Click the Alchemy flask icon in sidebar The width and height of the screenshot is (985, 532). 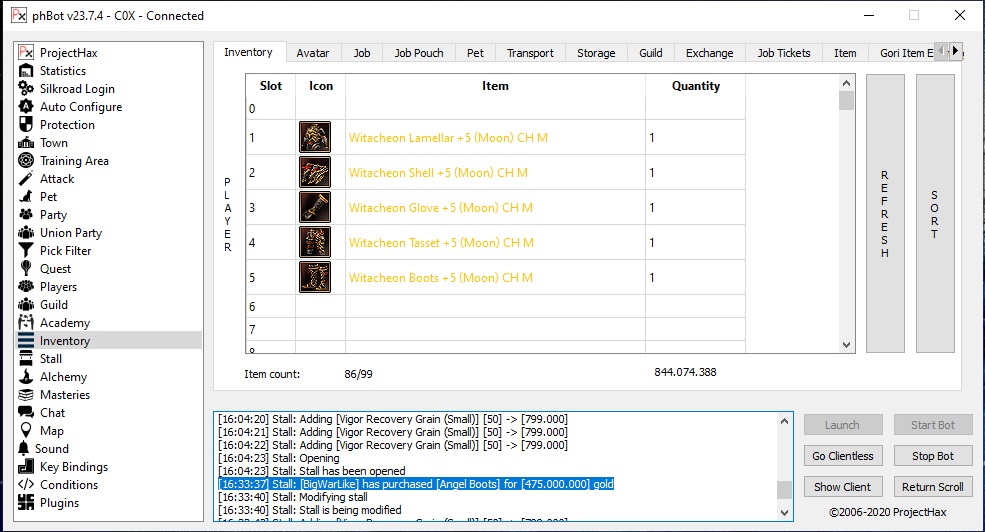26,377
